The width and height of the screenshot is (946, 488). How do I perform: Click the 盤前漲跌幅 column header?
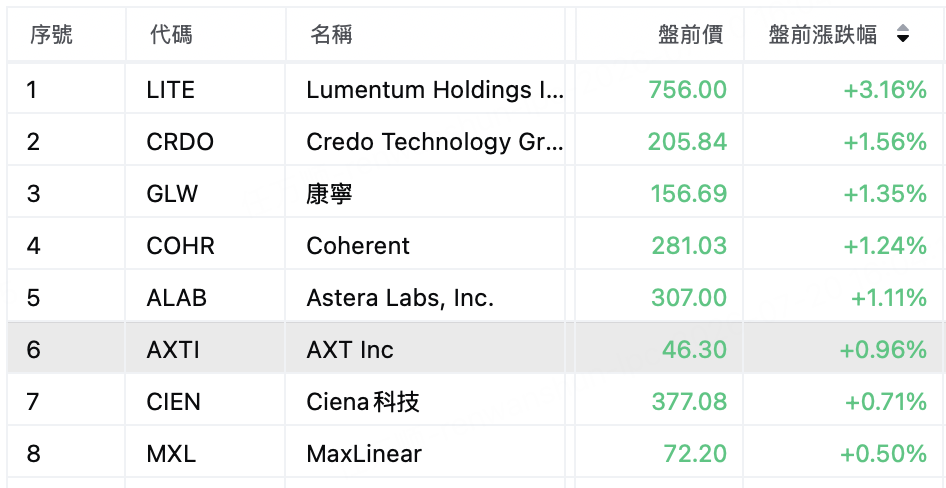[822, 35]
